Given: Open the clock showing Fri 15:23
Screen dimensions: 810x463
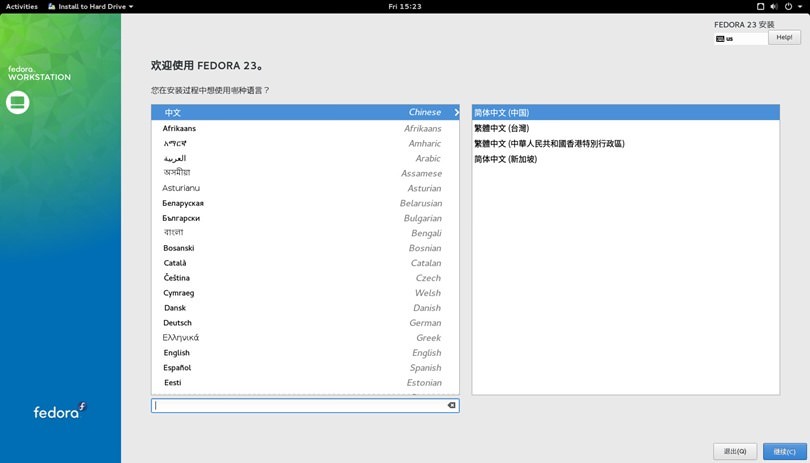Looking at the screenshot, I should [x=405, y=7].
